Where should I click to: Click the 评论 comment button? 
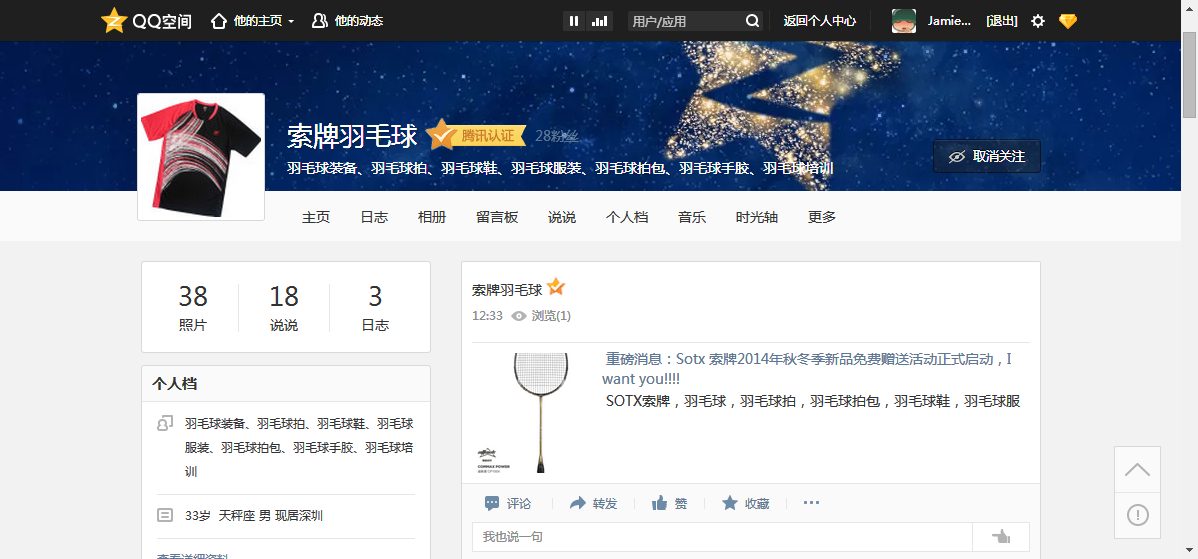(508, 503)
